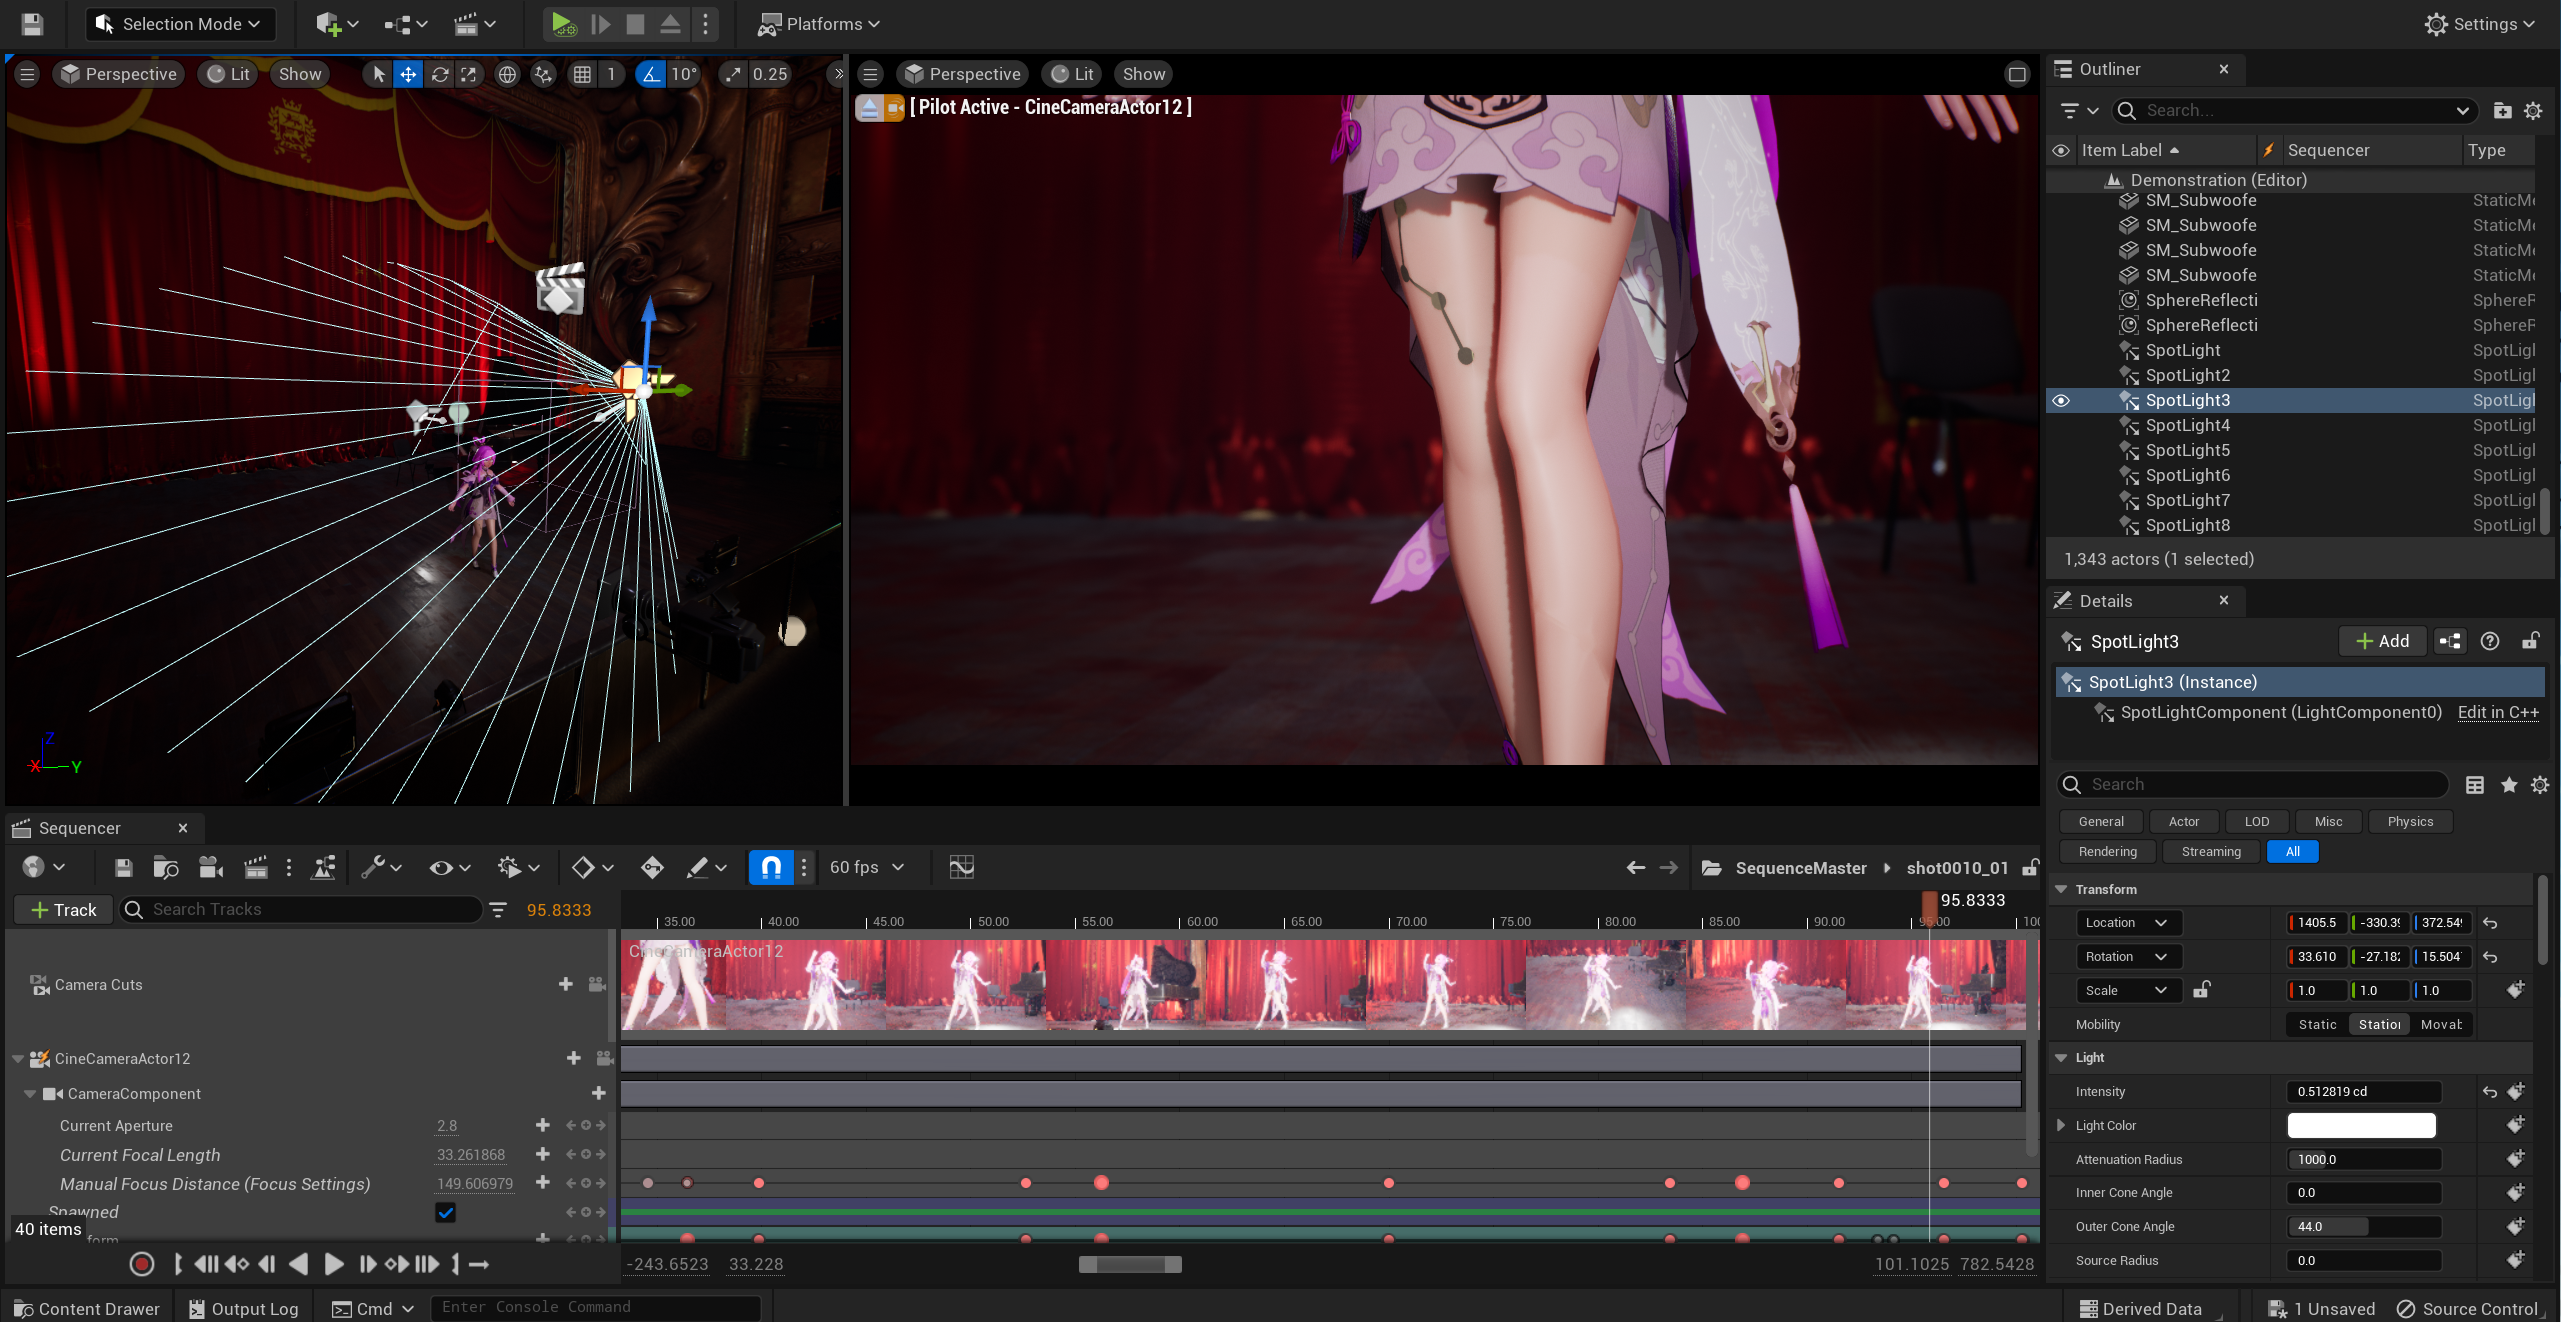Click the Outliner create folder icon
The width and height of the screenshot is (2561, 1322).
(x=2502, y=110)
